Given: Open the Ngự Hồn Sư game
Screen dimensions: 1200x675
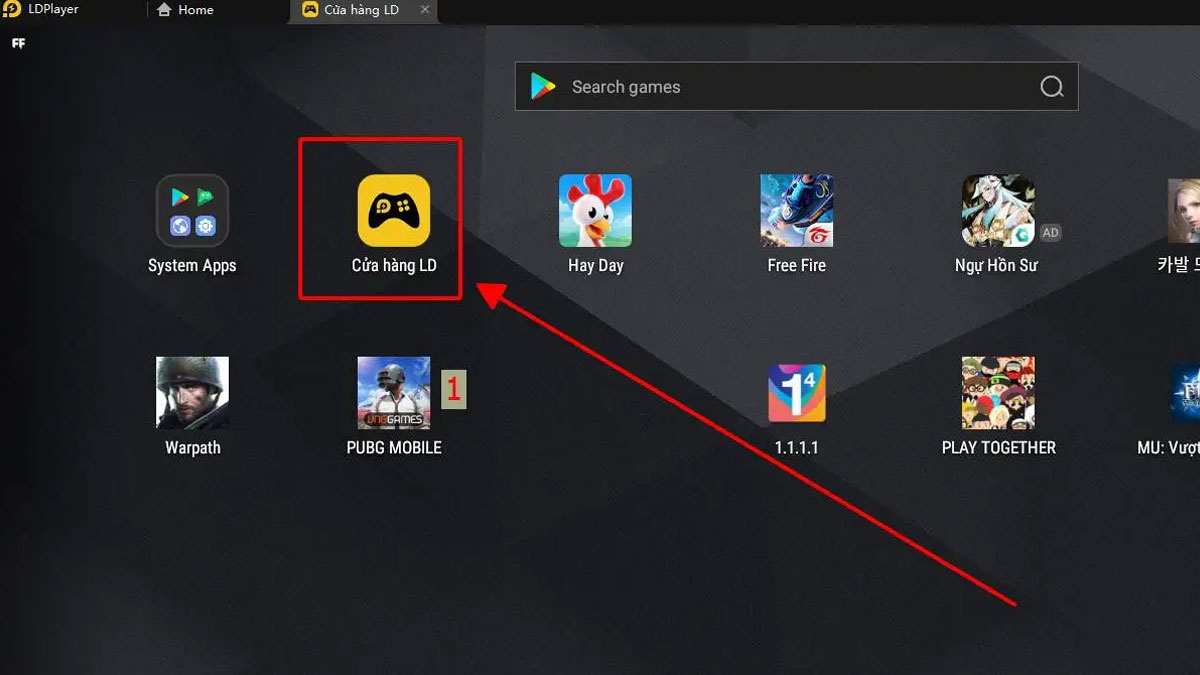Looking at the screenshot, I should 997,211.
